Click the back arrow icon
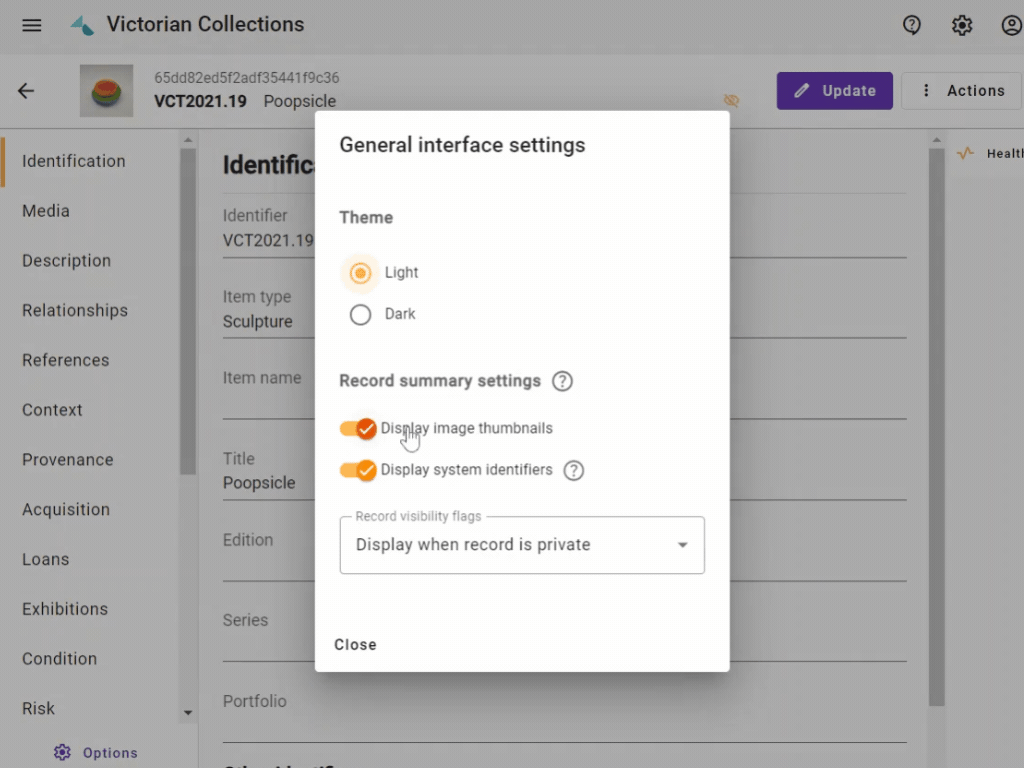Viewport: 1024px width, 768px height. [x=26, y=91]
